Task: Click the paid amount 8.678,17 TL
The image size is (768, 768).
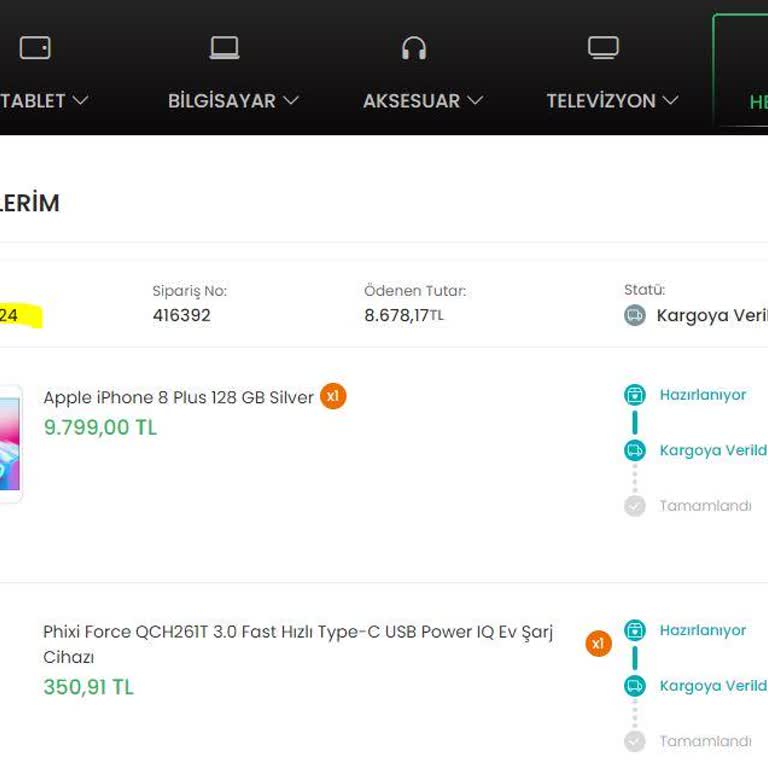Action: (x=404, y=315)
